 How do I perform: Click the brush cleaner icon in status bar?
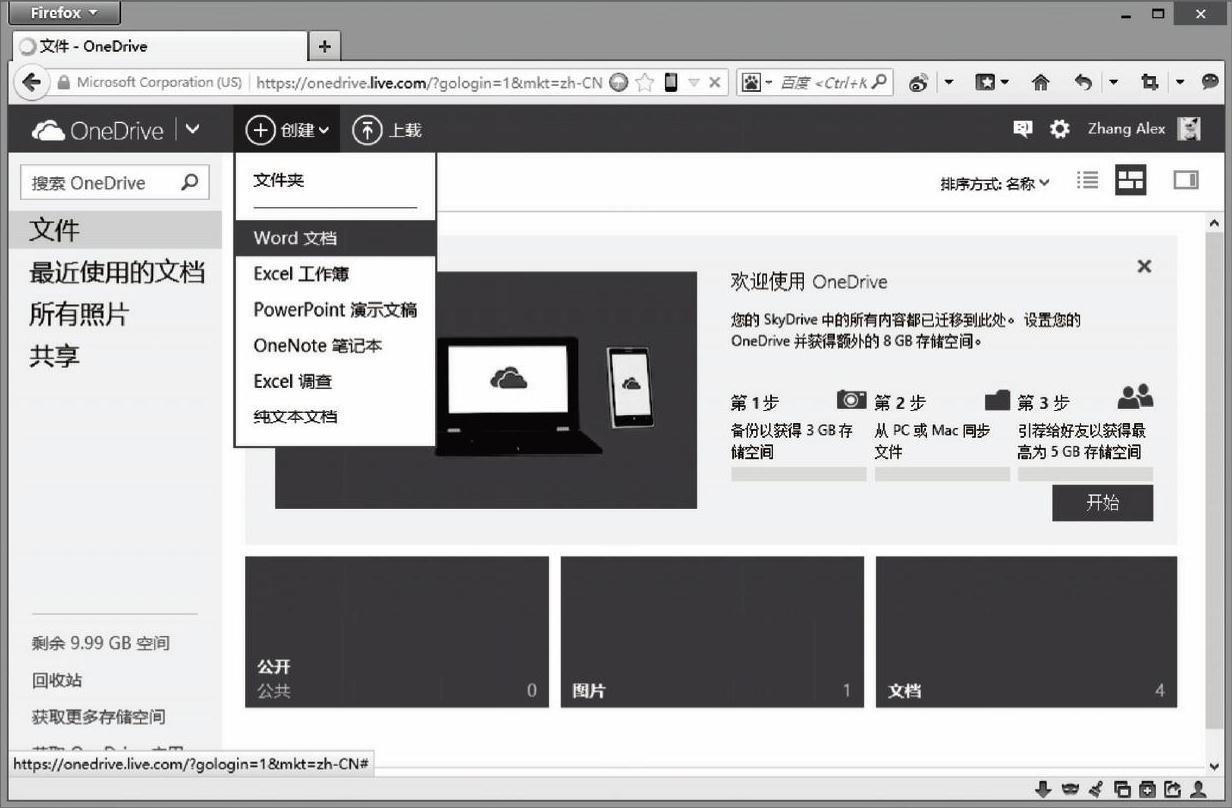tap(1096, 790)
